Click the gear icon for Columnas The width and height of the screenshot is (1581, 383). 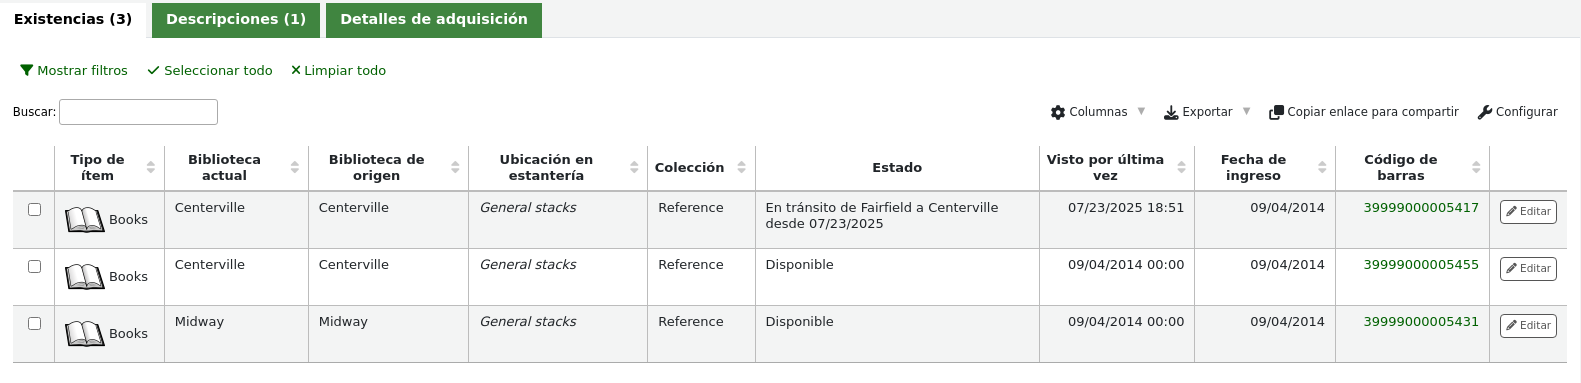coord(1058,112)
